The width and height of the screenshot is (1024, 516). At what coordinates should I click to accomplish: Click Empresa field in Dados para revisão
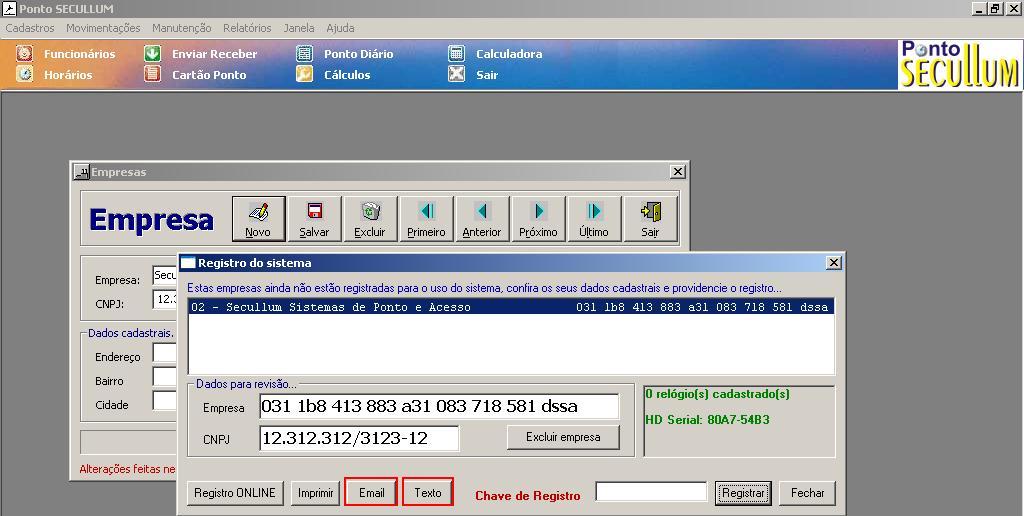coord(439,406)
